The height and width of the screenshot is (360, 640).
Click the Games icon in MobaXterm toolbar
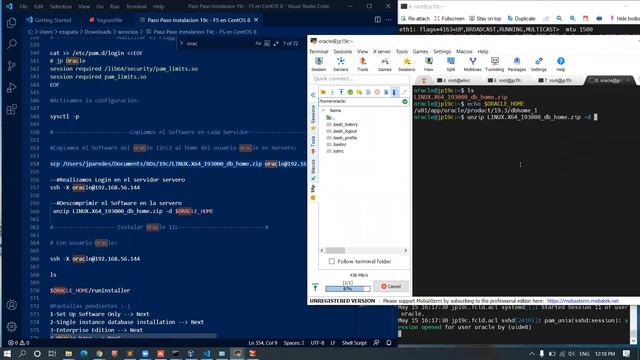click(384, 64)
